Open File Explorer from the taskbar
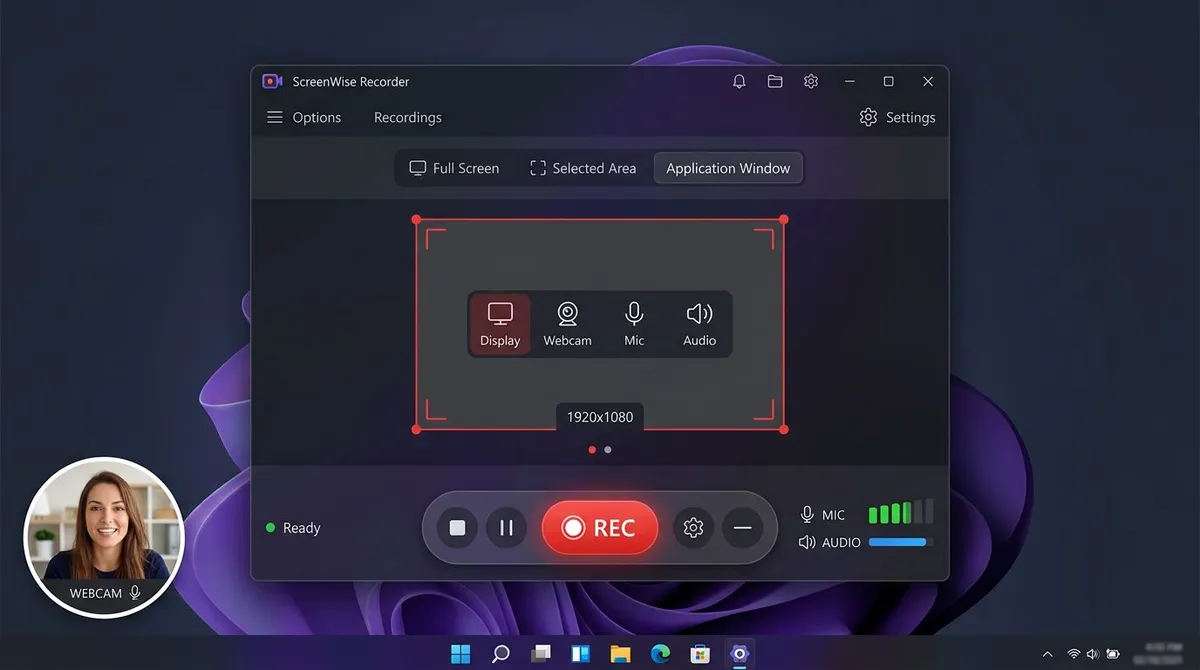The width and height of the screenshot is (1200, 670). (621, 654)
